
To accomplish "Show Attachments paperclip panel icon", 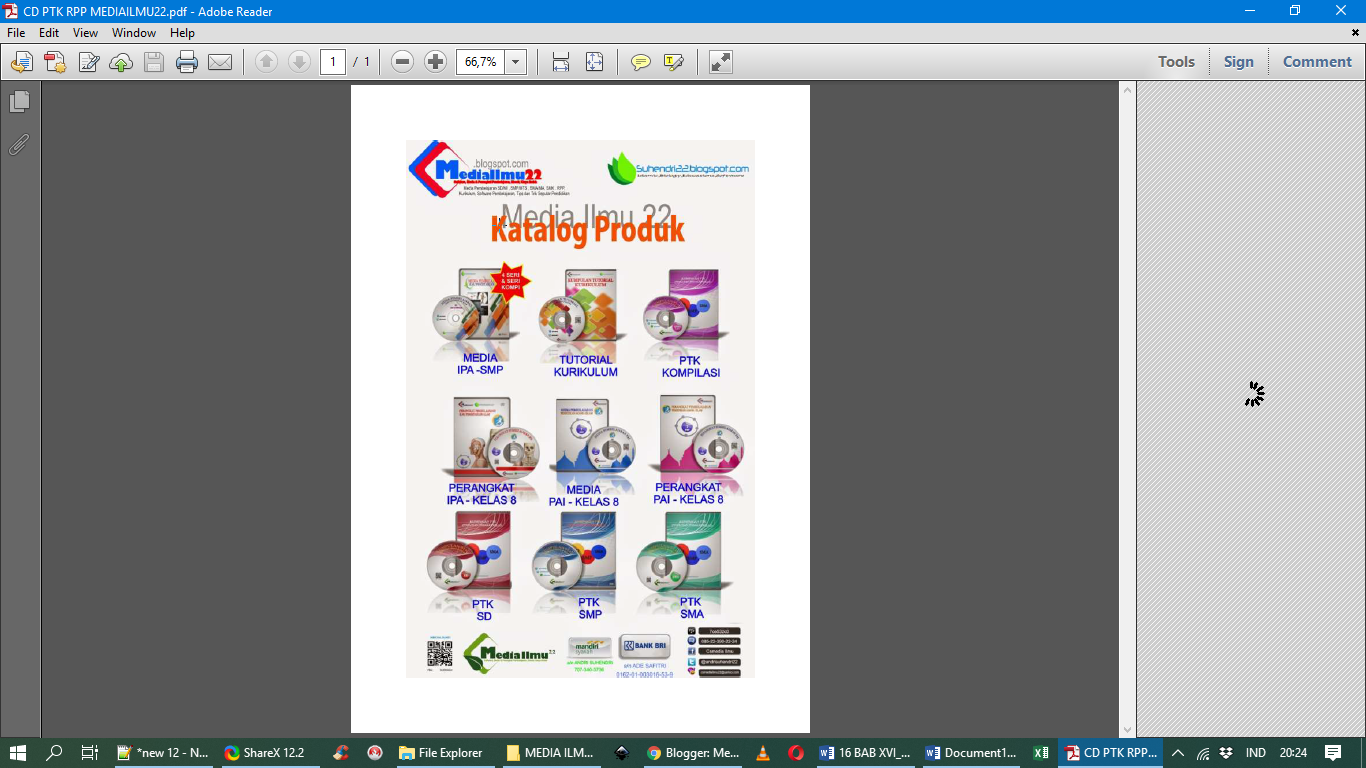I will (19, 145).
